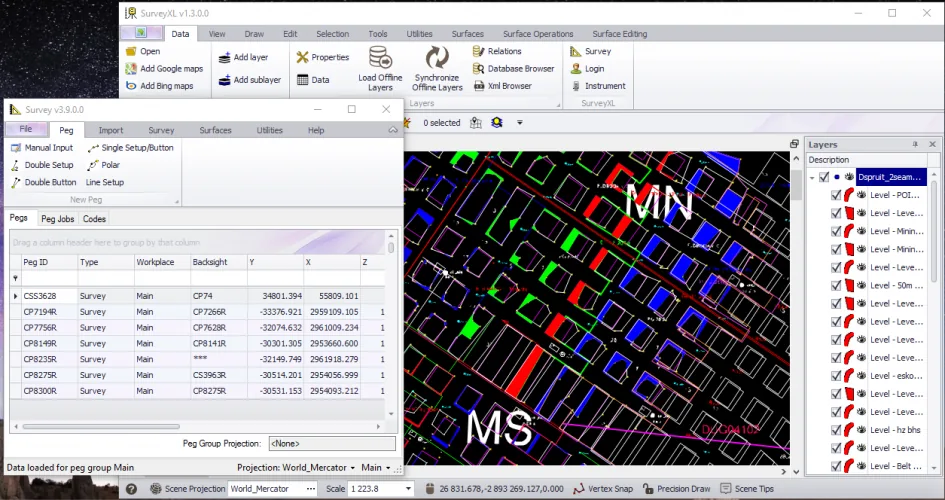Toggle the eye of Dspruit_2seam layer
This screenshot has width=945, height=500.
849,177
